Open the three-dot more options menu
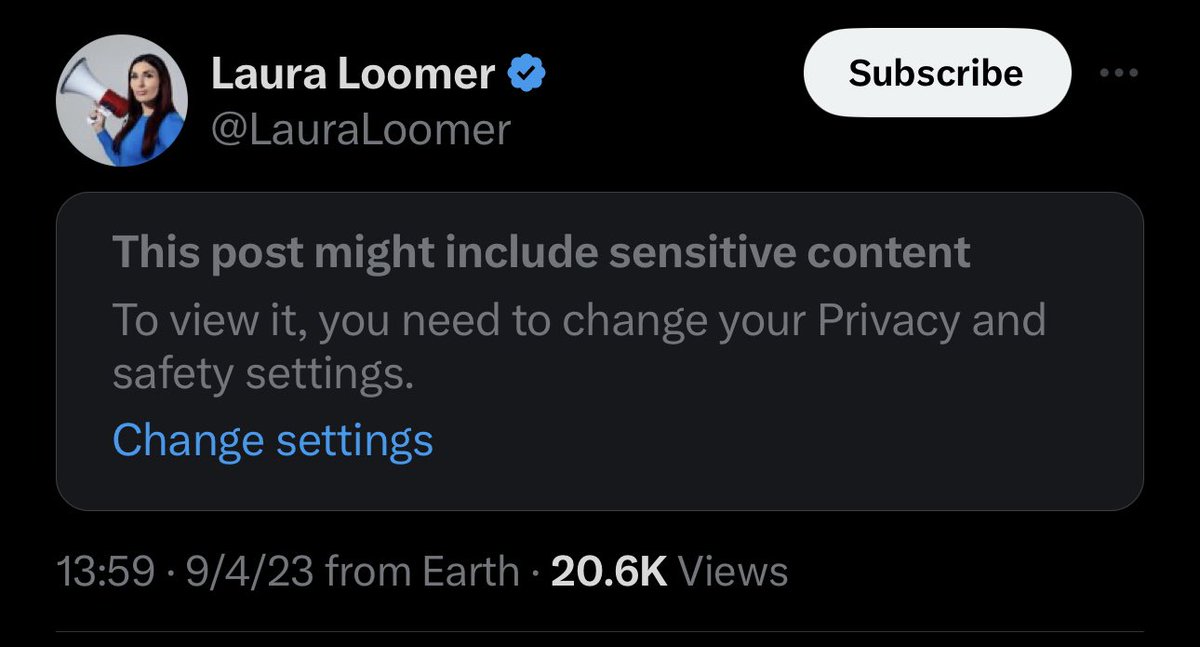The image size is (1200, 647). (1119, 74)
